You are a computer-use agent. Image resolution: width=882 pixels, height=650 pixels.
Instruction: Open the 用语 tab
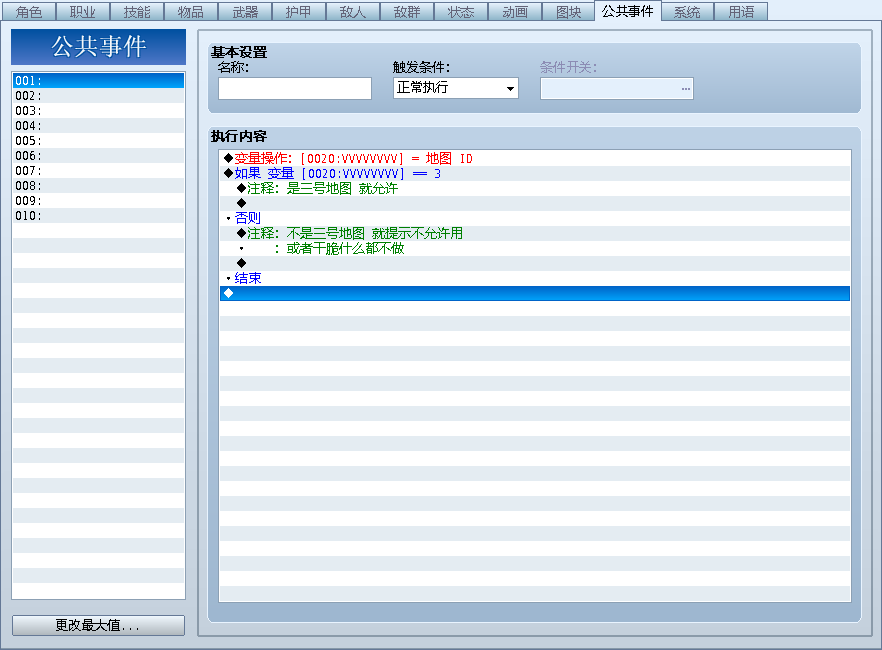tap(741, 11)
